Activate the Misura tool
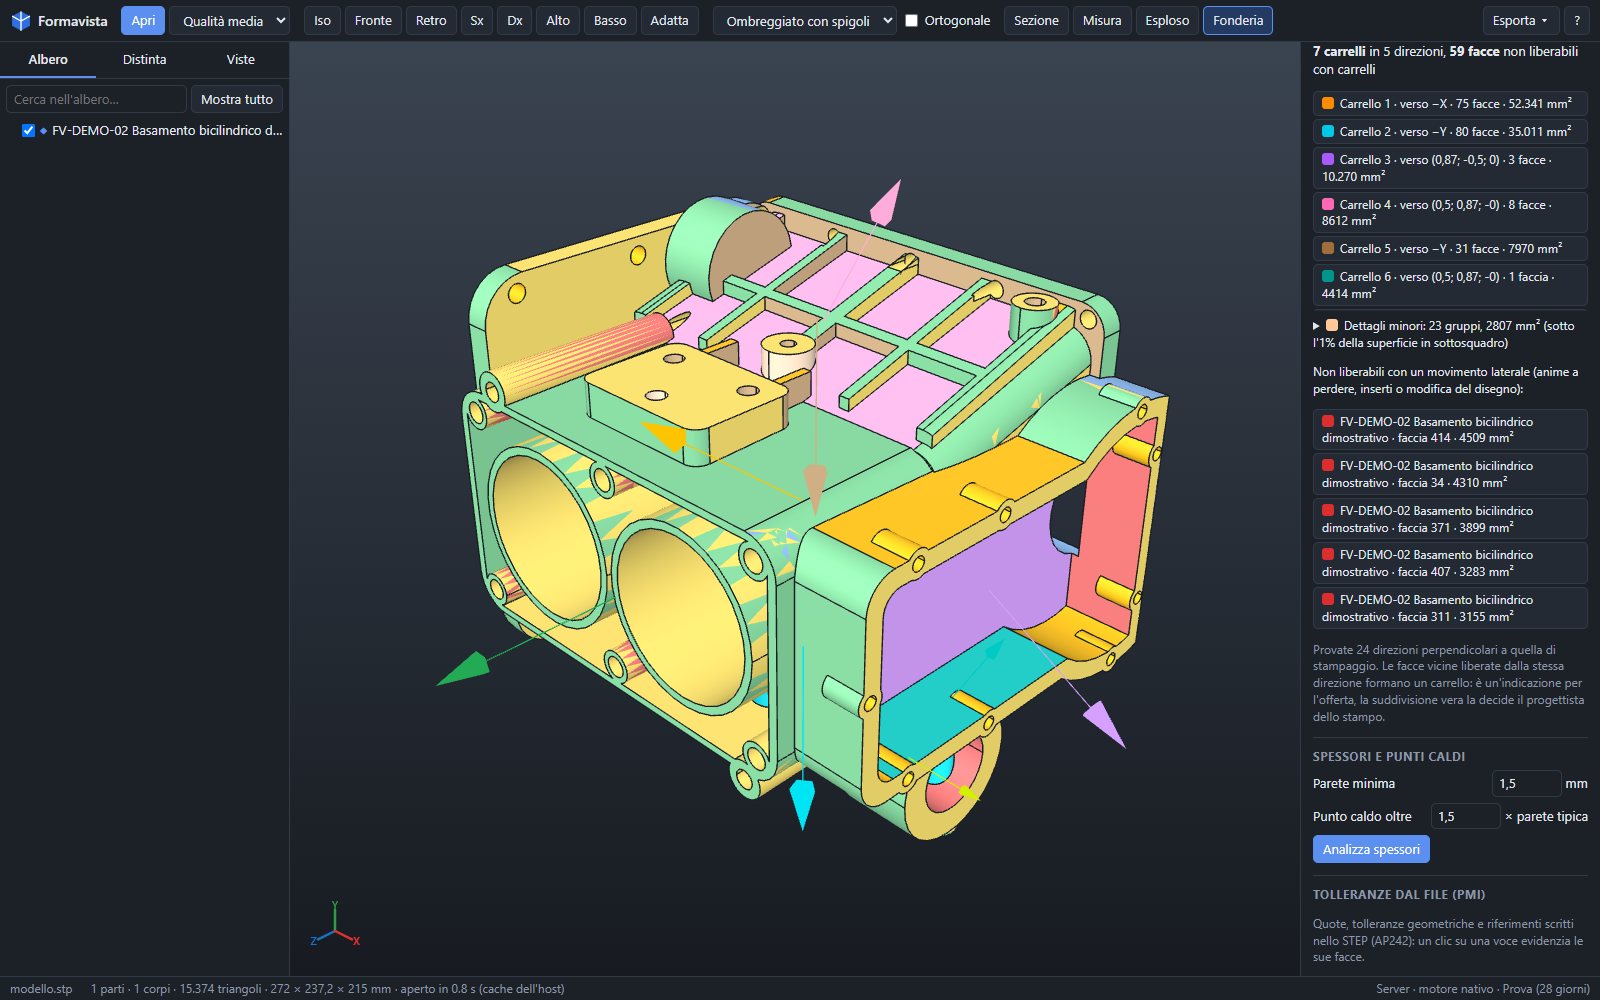The height and width of the screenshot is (1000, 1600). [x=1102, y=21]
